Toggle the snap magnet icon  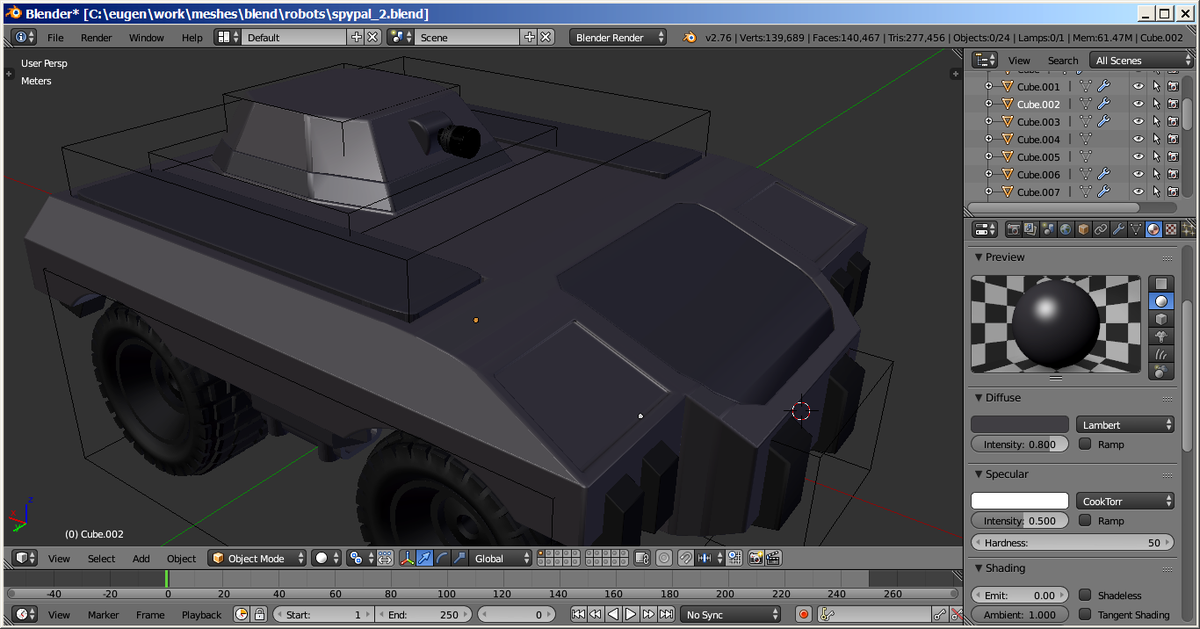(687, 558)
